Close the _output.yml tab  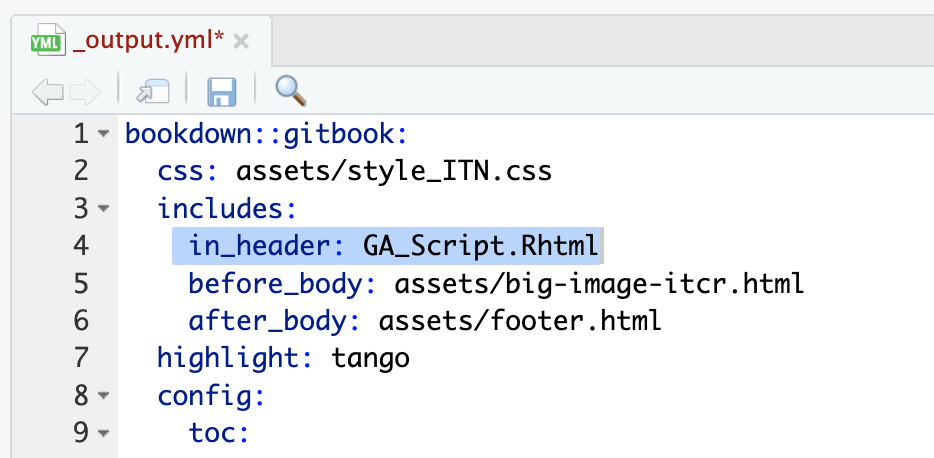tap(241, 42)
